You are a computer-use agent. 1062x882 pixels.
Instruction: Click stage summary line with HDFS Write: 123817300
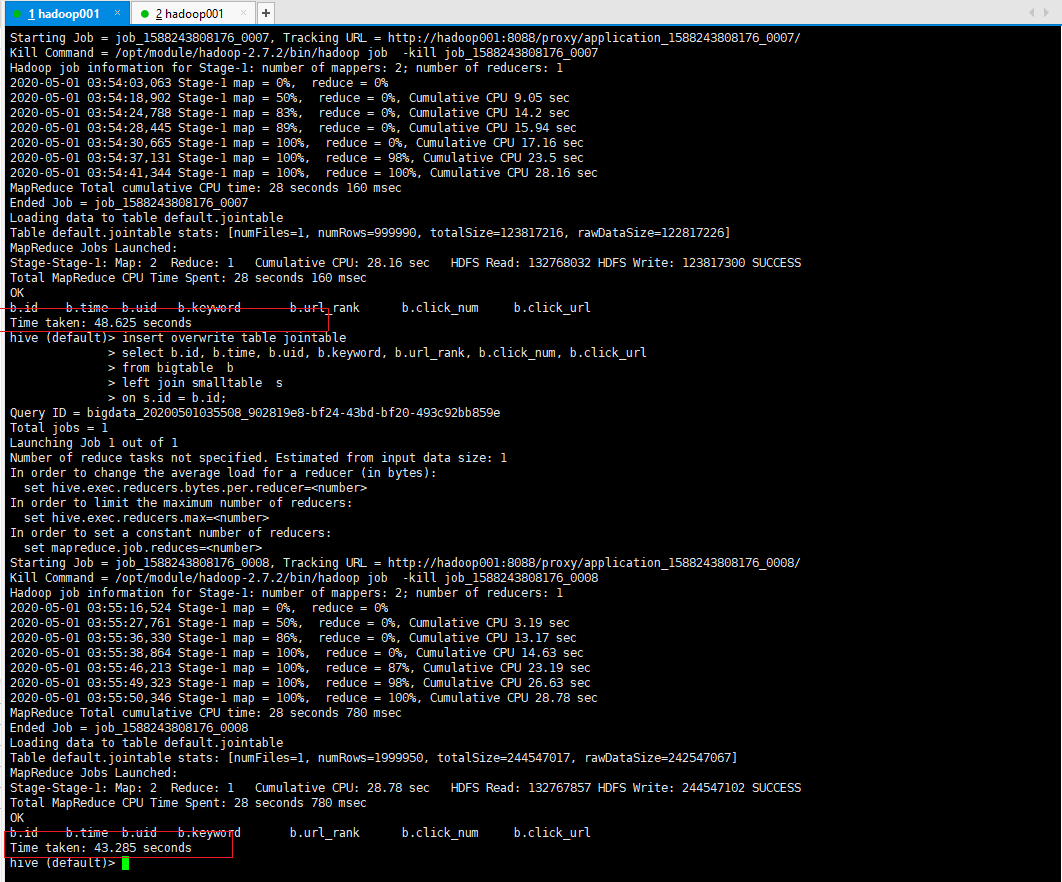(405, 263)
